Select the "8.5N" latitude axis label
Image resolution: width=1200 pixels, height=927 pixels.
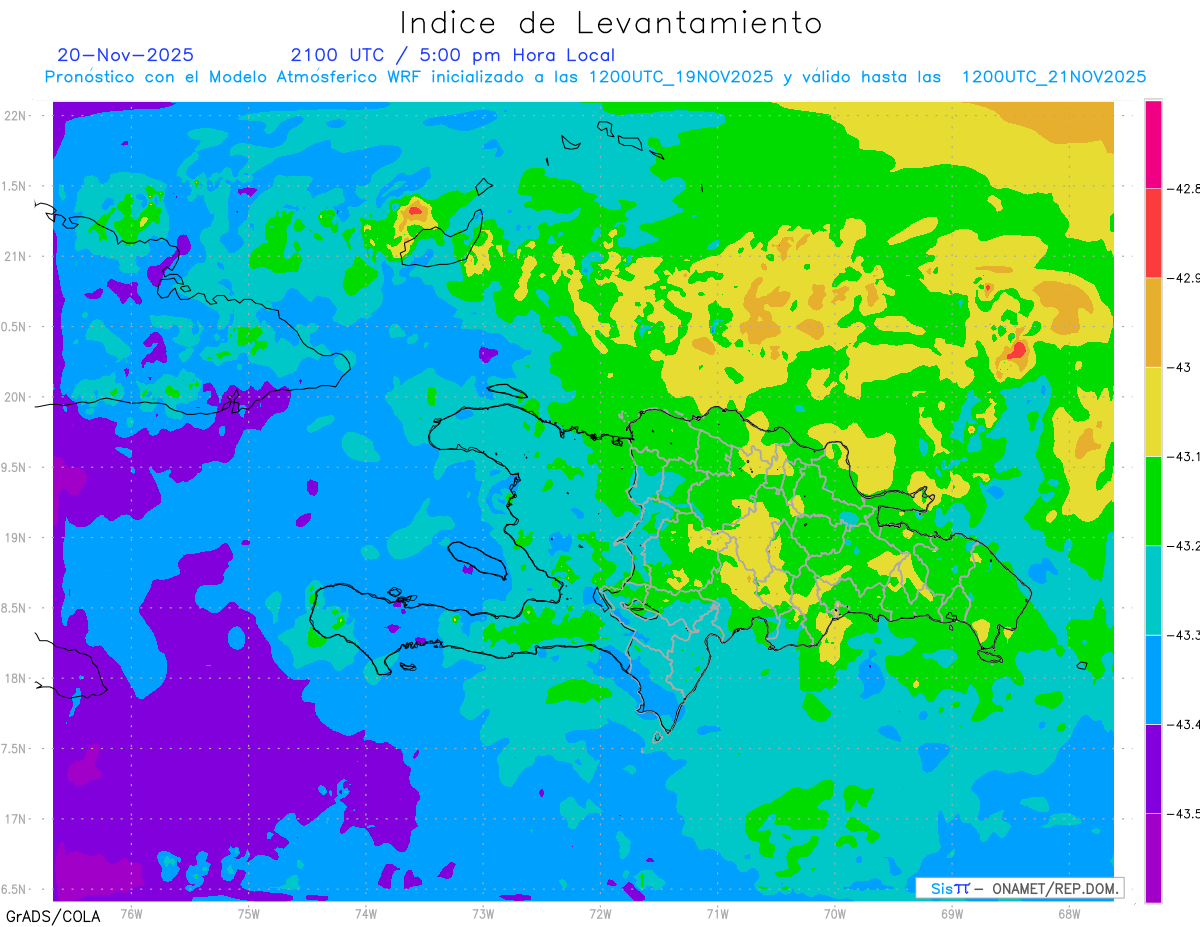(15, 608)
